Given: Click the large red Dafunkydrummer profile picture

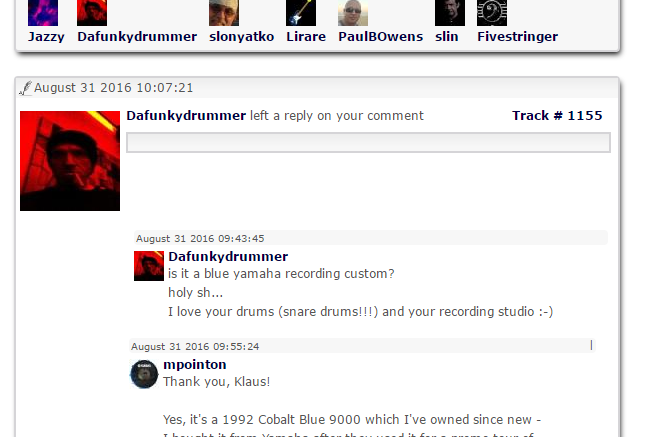Looking at the screenshot, I should tap(70, 161).
